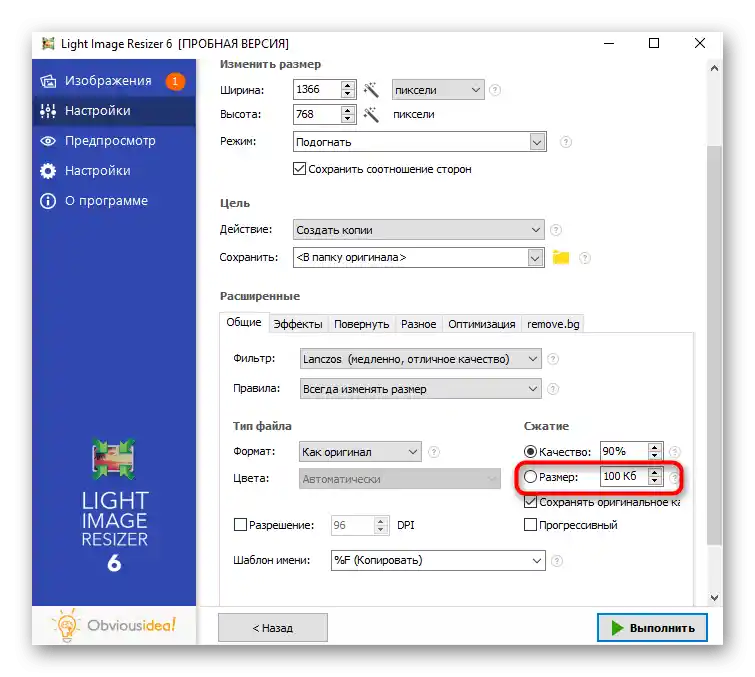Click the help icon beside Формат
755x677 pixels.
(433, 452)
